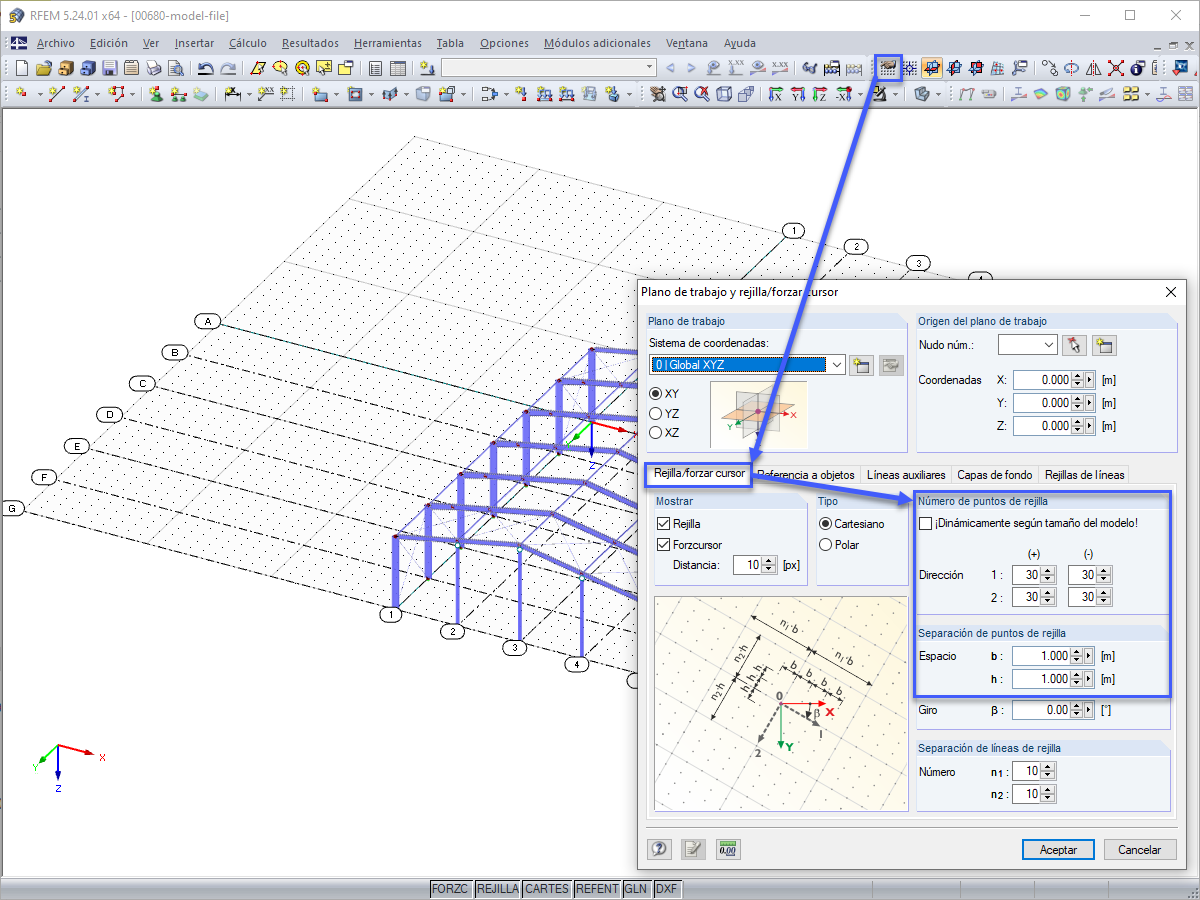Click the Print icon in the toolbar
The height and width of the screenshot is (900, 1200).
click(153, 68)
